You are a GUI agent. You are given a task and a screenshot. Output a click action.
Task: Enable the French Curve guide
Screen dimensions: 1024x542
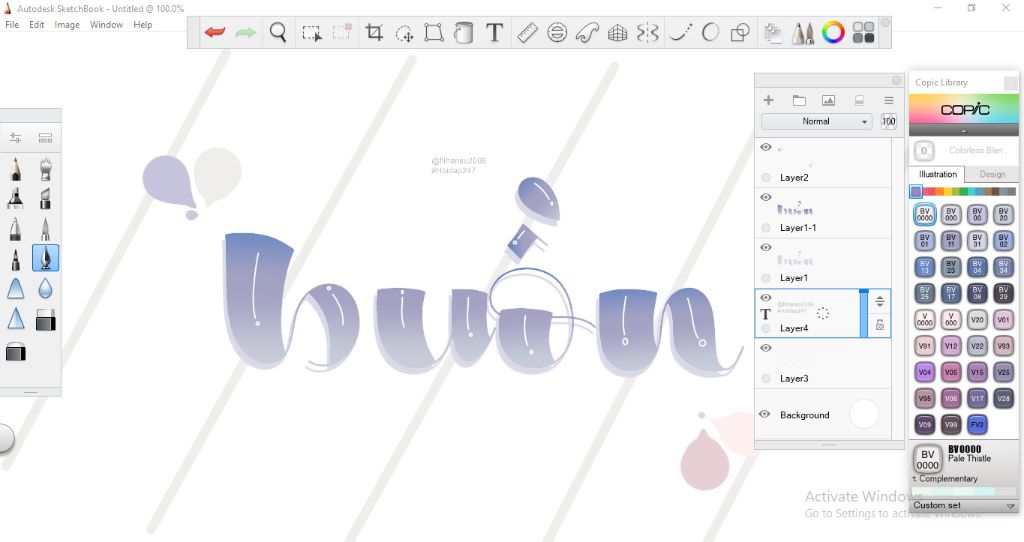587,32
